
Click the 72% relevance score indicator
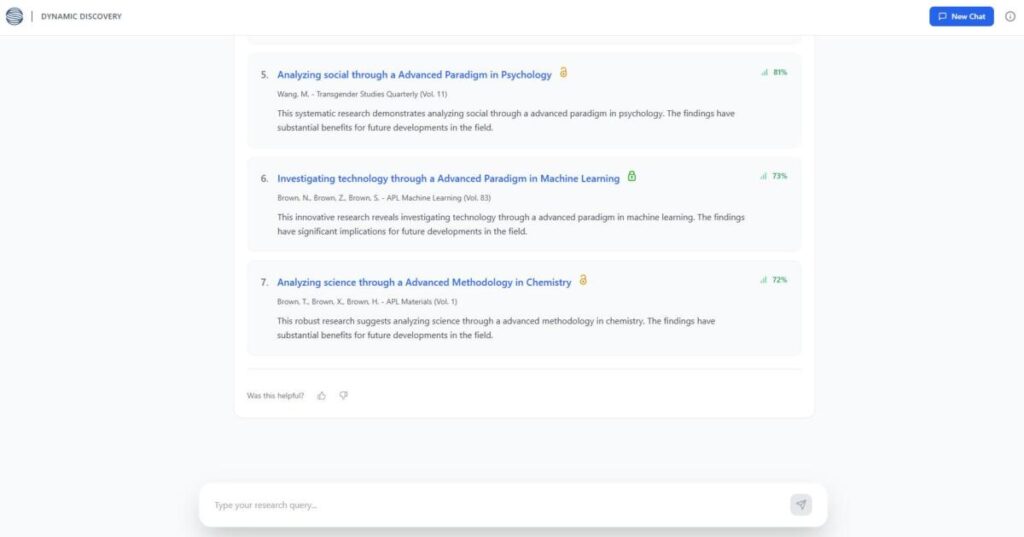(x=774, y=280)
